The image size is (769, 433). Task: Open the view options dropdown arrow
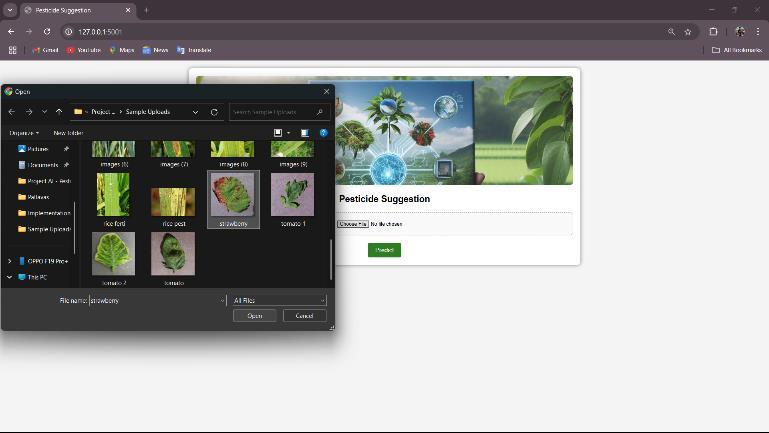[x=288, y=133]
